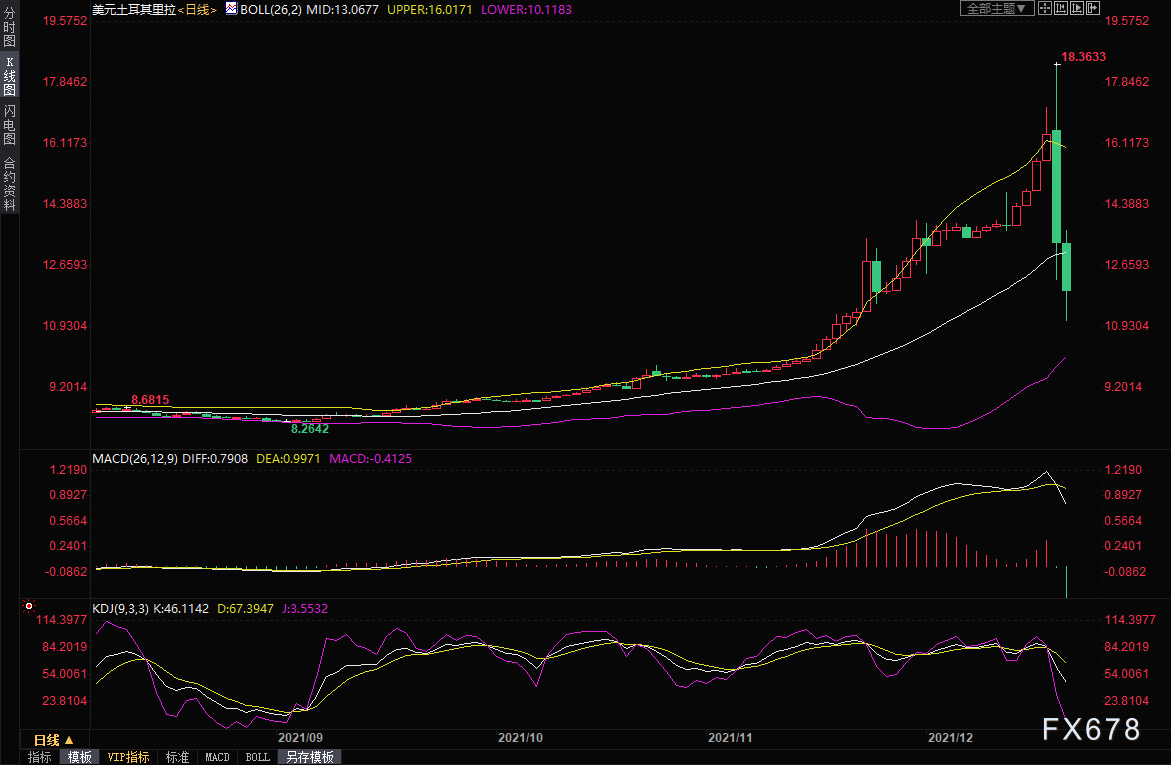Click the BOLL indicator icon beside 日线
Image resolution: width=1171 pixels, height=765 pixels.
point(232,8)
